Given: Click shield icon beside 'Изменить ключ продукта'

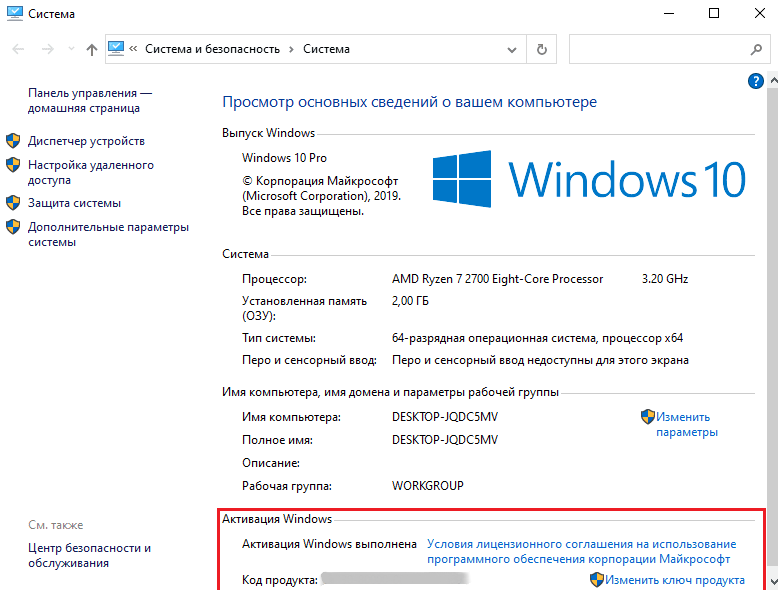Looking at the screenshot, I should pos(596,580).
